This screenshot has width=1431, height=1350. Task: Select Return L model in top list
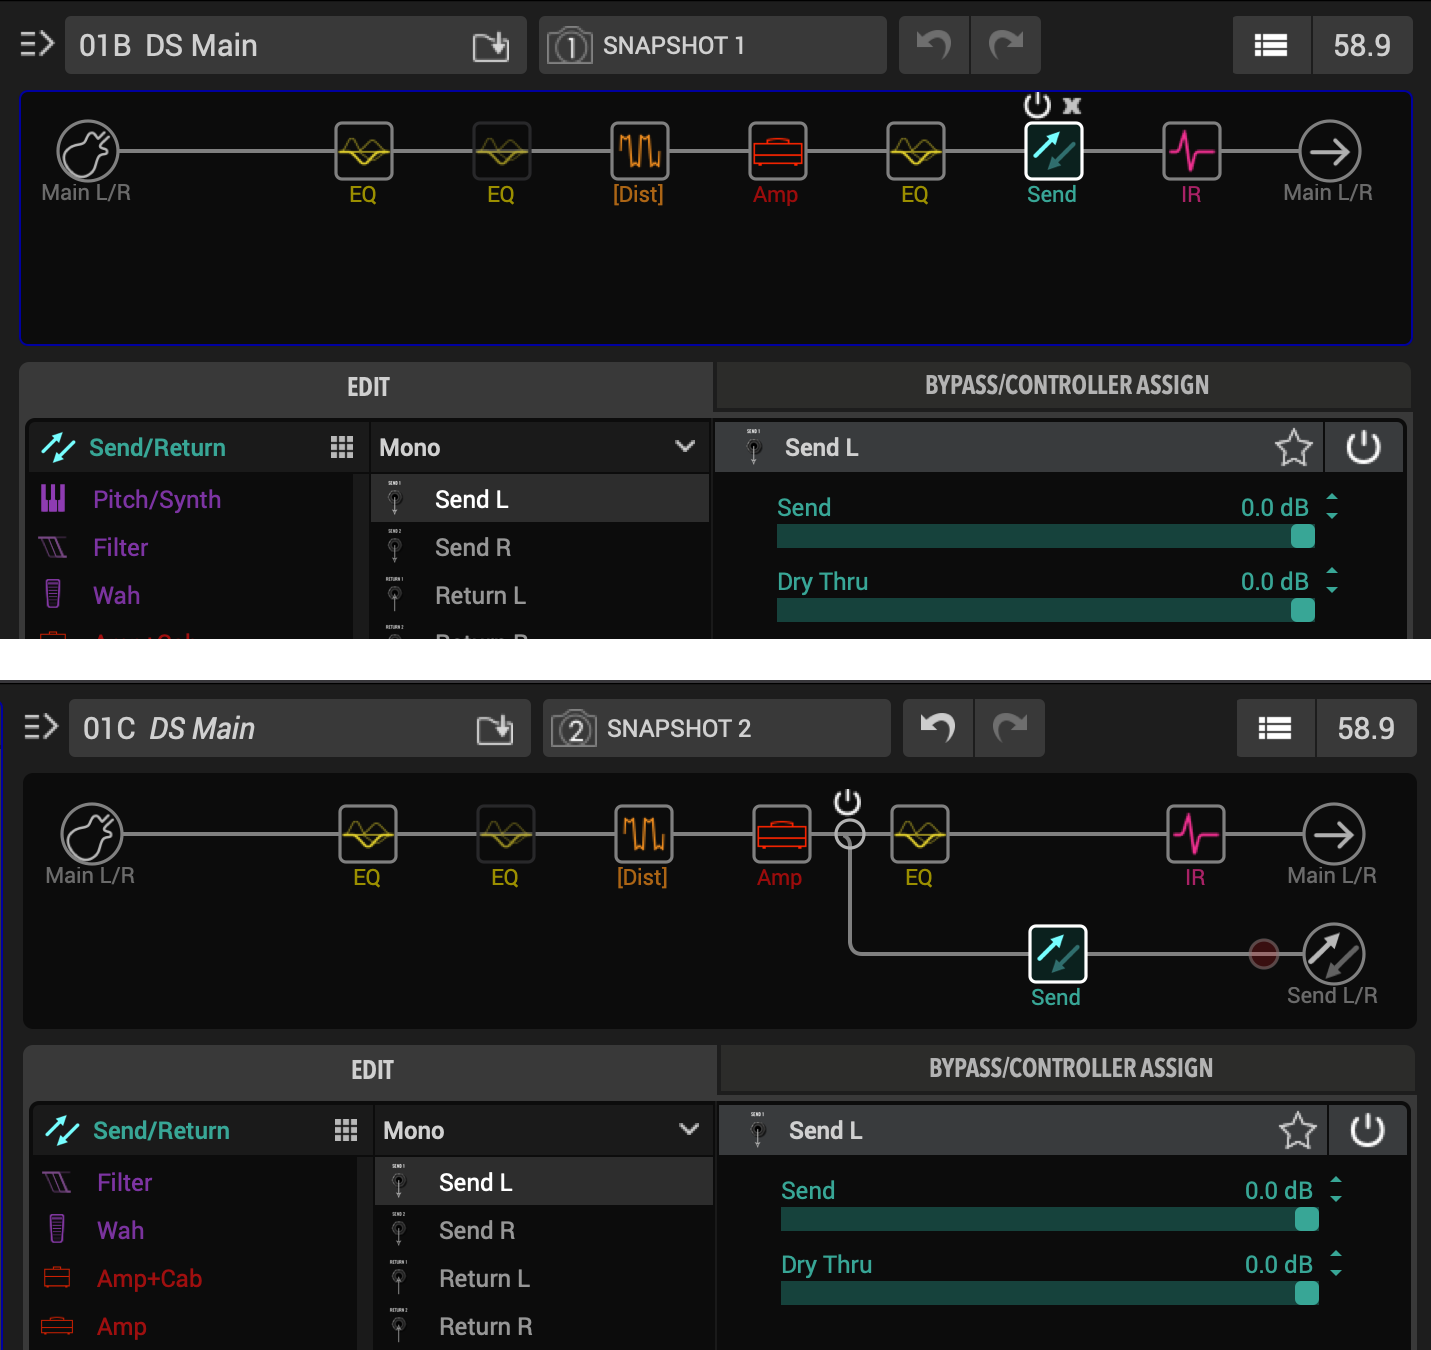point(540,595)
